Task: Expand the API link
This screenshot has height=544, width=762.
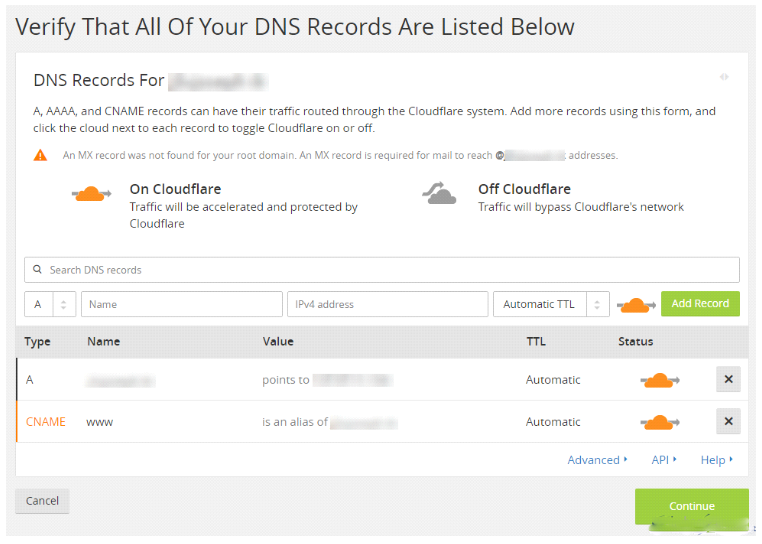Action: tap(664, 460)
